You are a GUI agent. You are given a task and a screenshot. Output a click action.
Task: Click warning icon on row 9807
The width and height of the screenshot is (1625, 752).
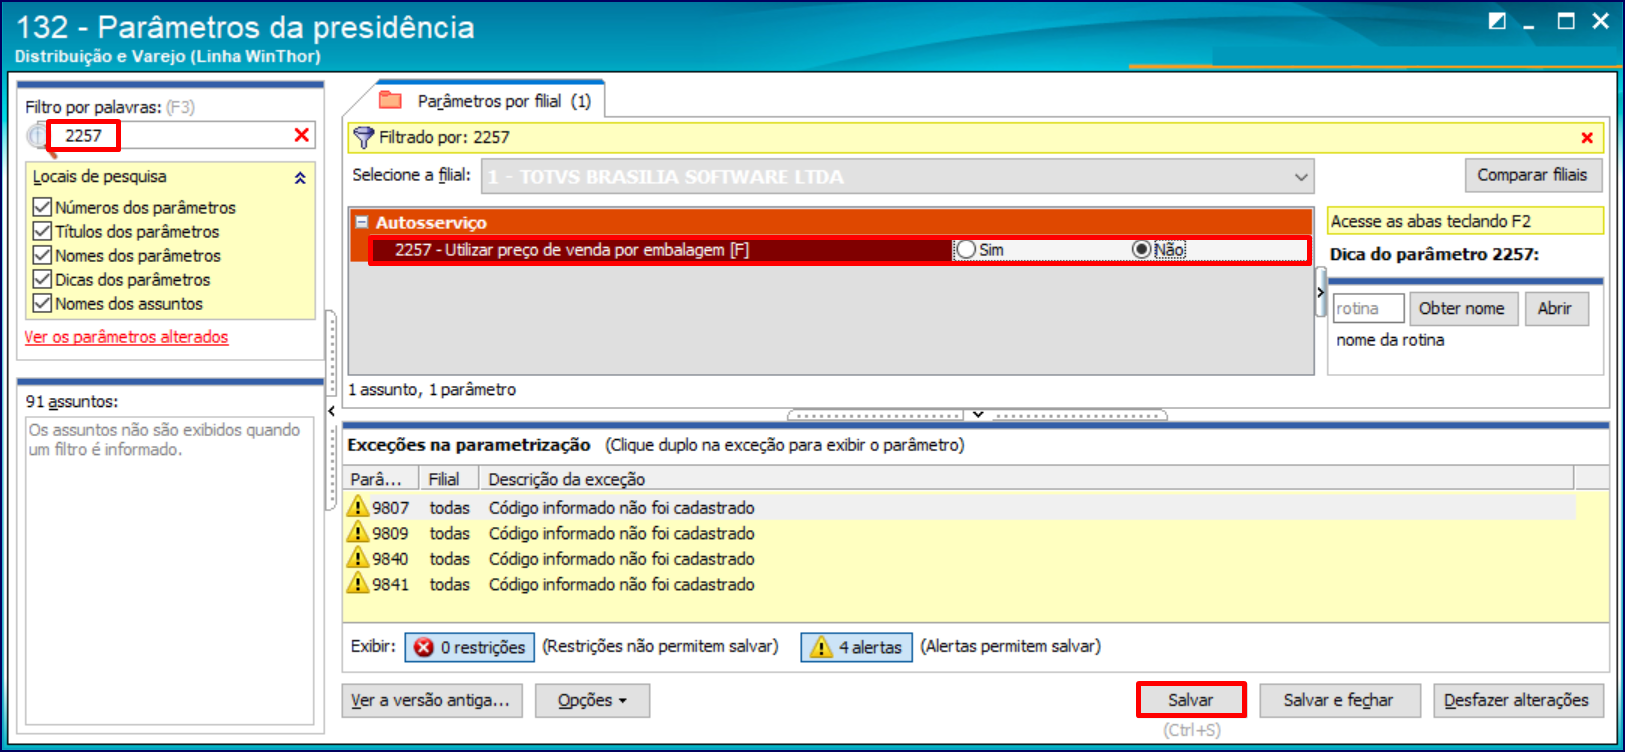pos(357,507)
